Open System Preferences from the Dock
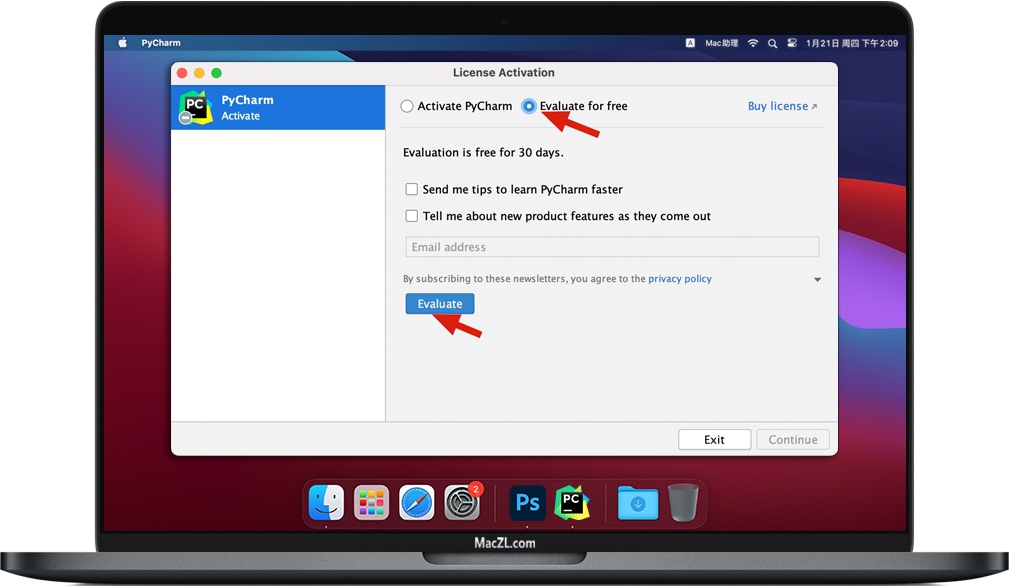 coord(462,502)
